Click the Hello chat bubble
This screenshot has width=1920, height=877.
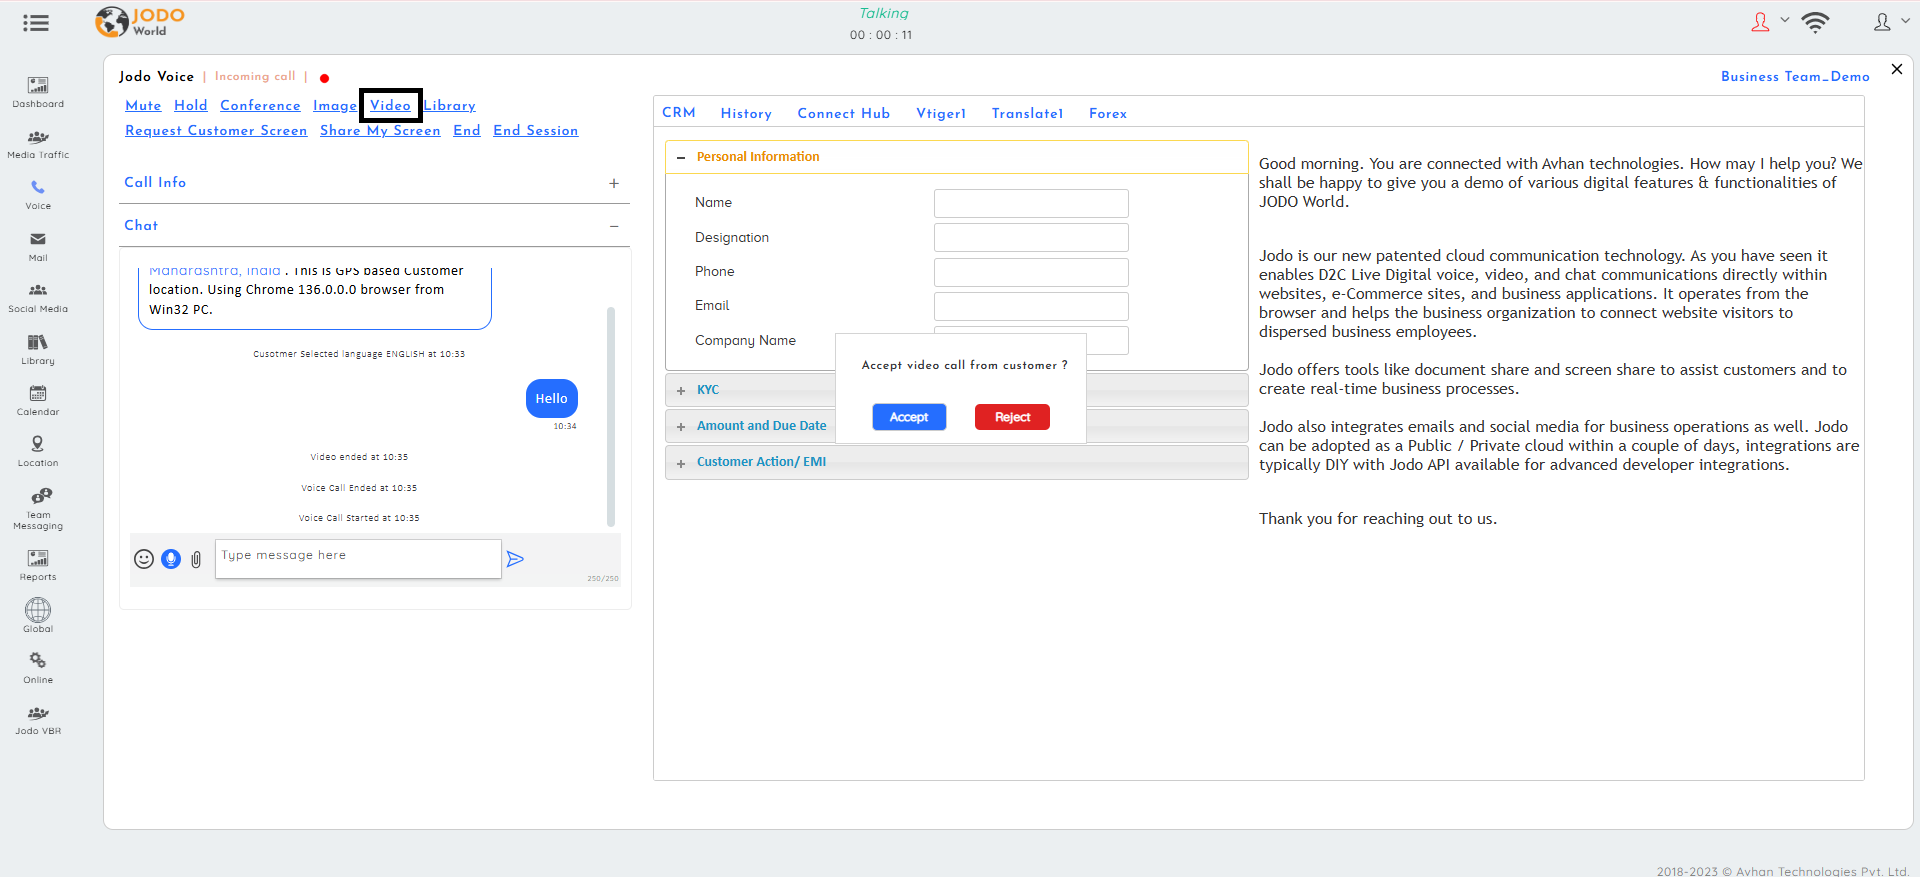click(x=551, y=398)
